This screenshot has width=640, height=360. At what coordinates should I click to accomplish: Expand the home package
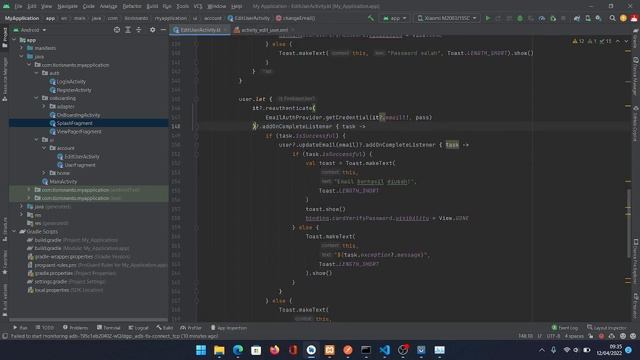pos(44,173)
